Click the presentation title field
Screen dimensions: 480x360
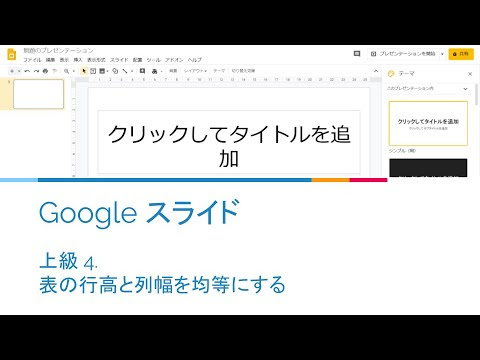point(58,50)
